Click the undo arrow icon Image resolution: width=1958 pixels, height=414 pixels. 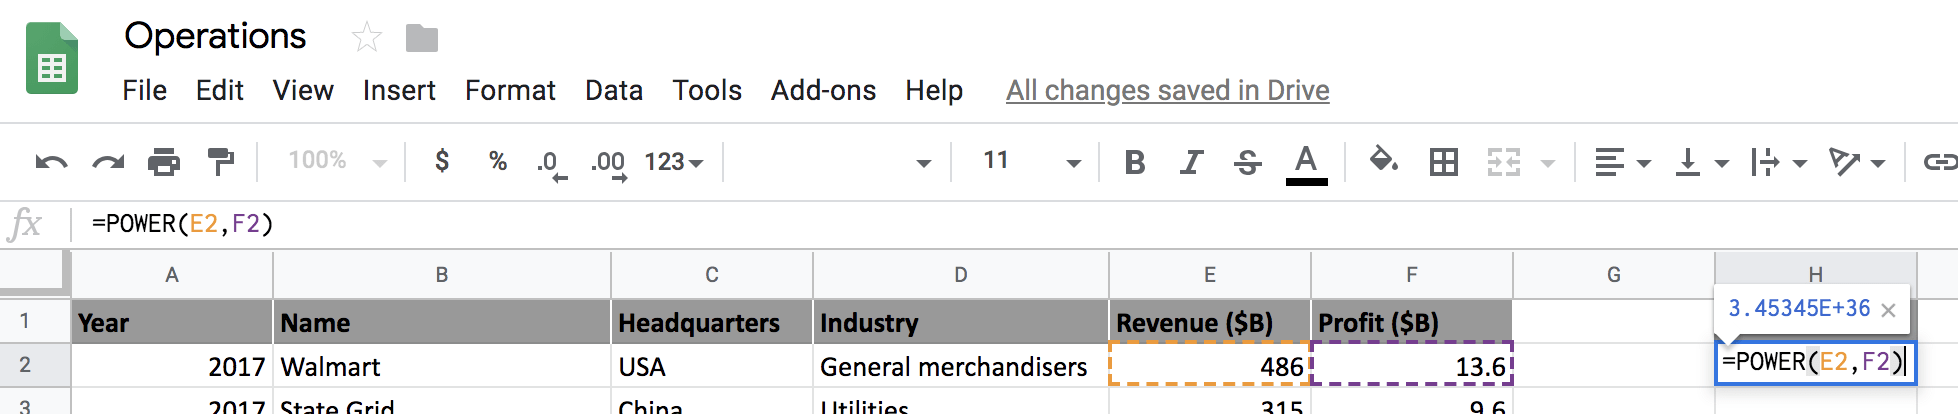pyautogui.click(x=51, y=162)
